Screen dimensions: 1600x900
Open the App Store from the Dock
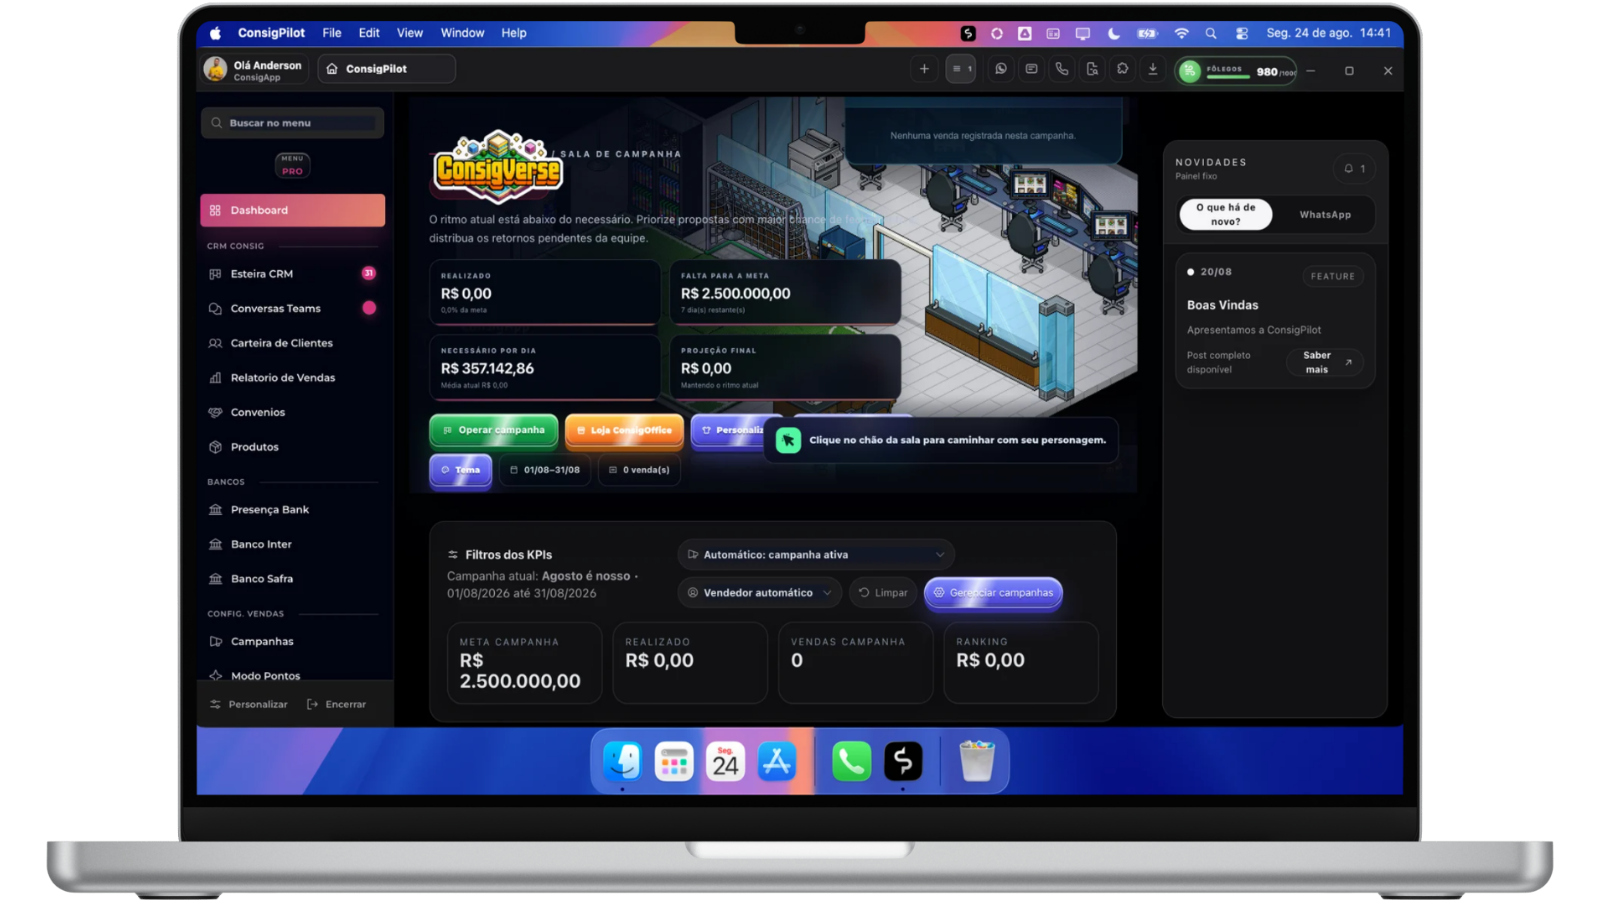[x=777, y=762]
